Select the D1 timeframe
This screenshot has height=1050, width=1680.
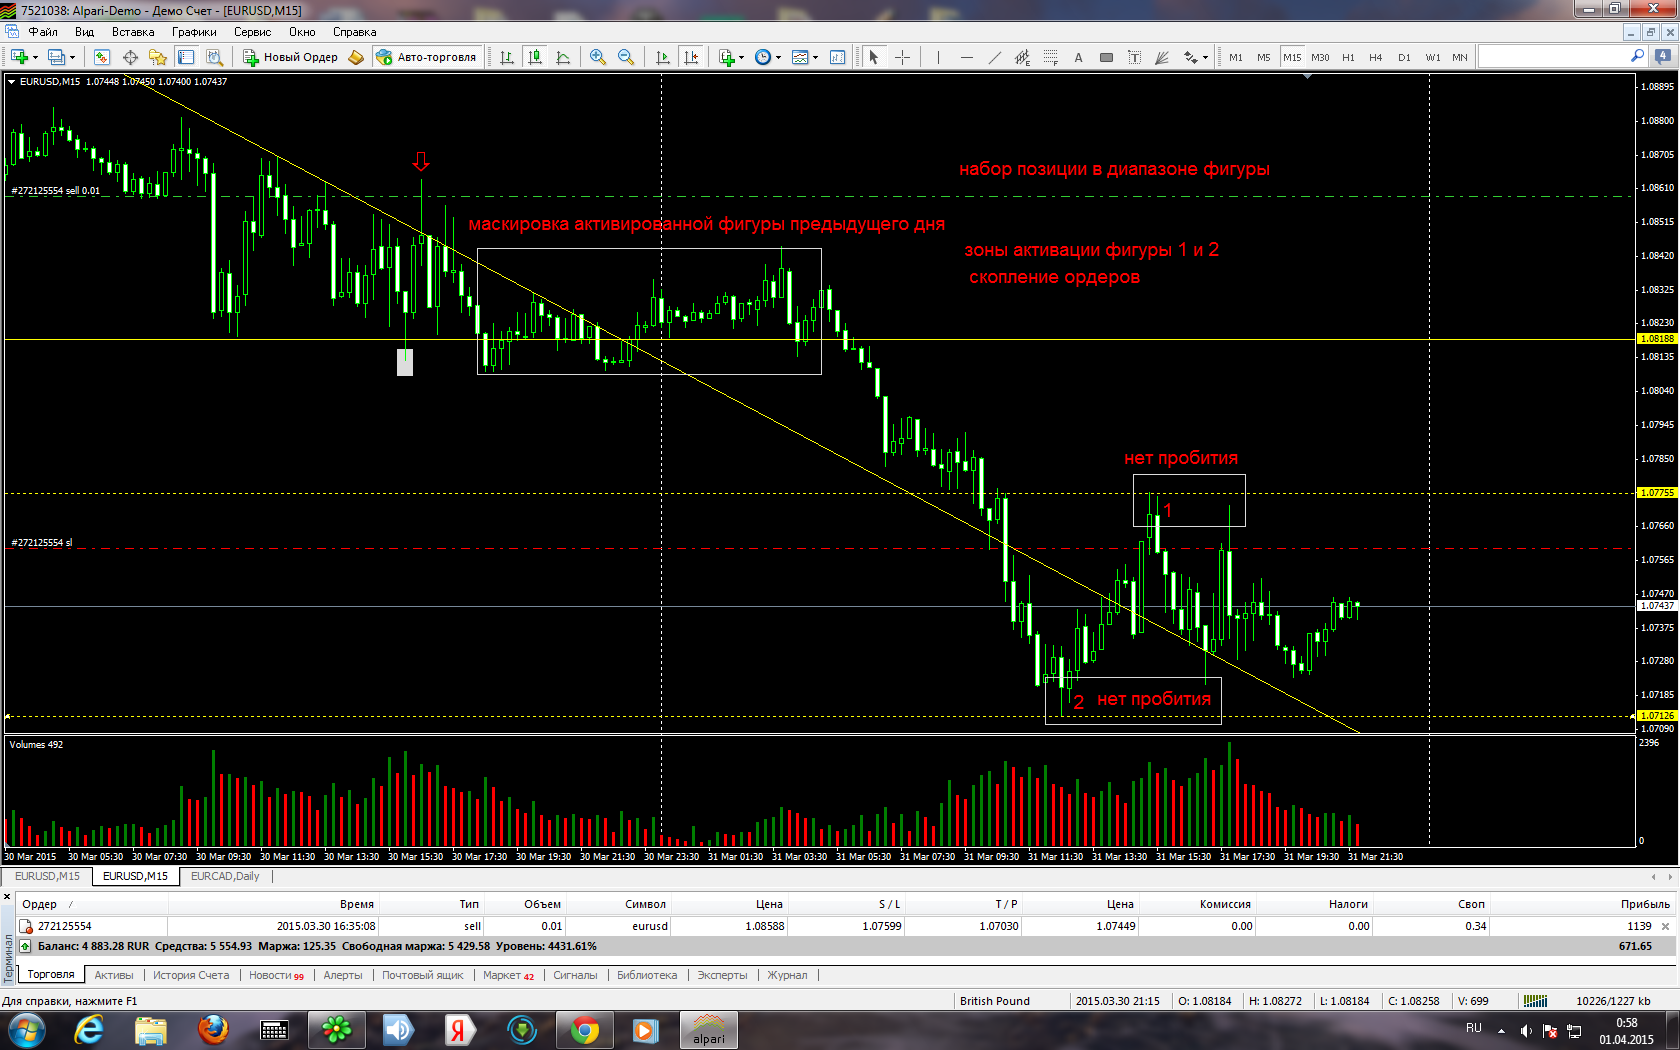(1404, 57)
